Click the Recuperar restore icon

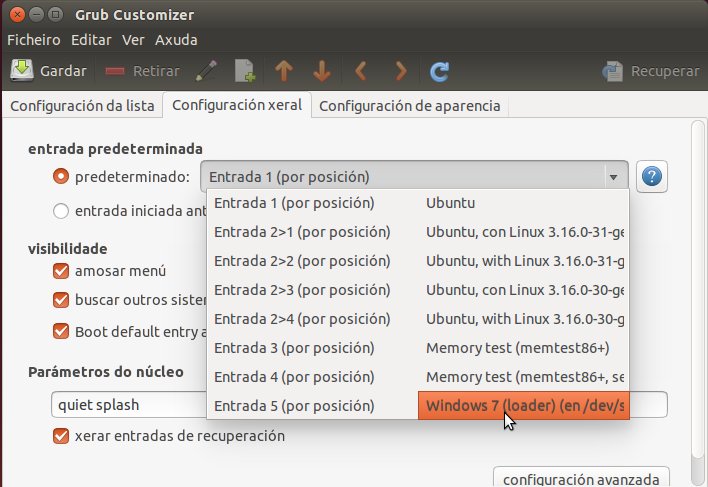click(x=613, y=71)
